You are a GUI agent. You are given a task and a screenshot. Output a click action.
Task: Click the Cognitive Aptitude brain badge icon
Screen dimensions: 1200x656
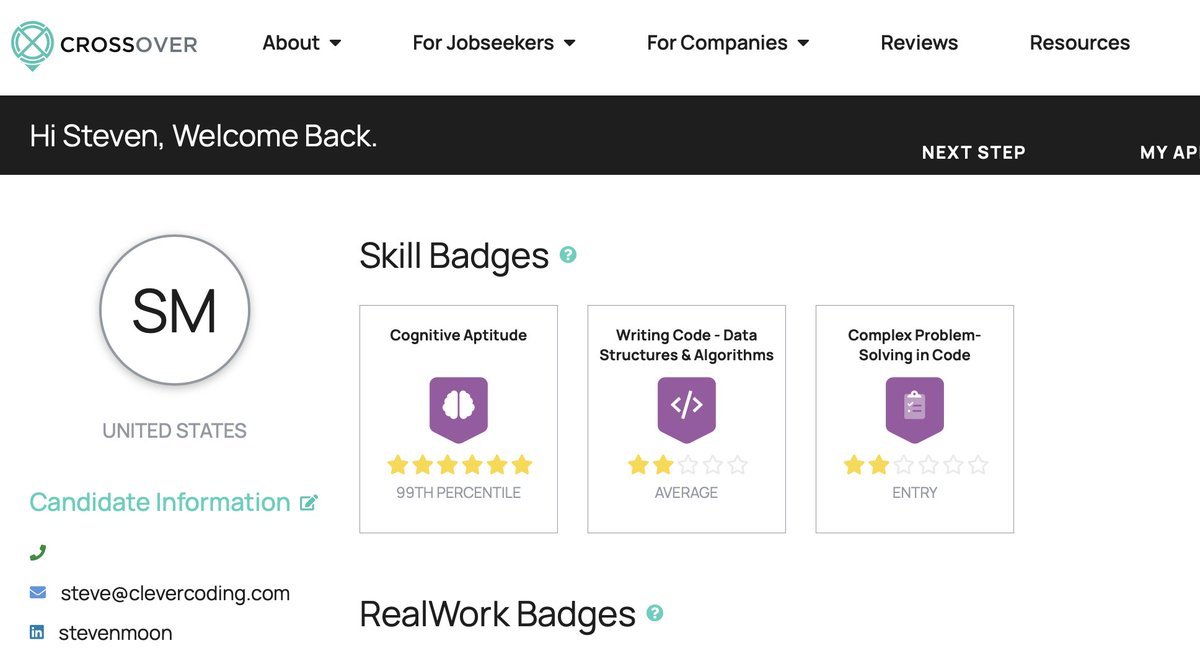pyautogui.click(x=458, y=408)
